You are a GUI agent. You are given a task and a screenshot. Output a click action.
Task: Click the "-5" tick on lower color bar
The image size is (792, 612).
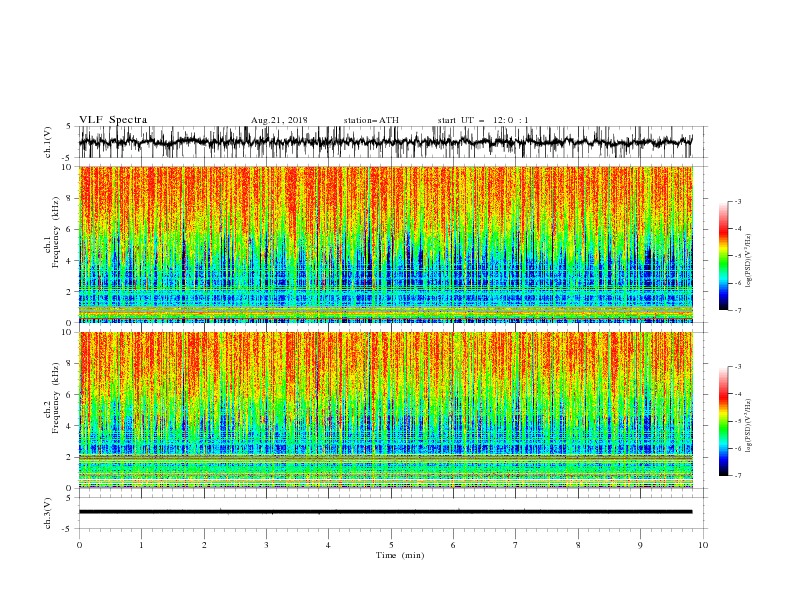(737, 421)
